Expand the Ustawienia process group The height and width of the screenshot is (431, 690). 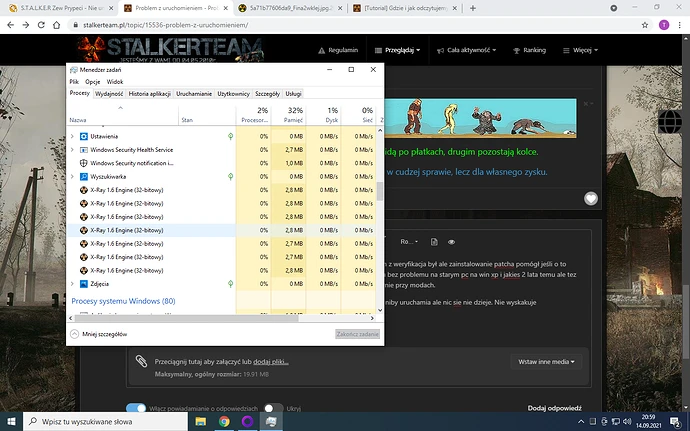point(72,136)
